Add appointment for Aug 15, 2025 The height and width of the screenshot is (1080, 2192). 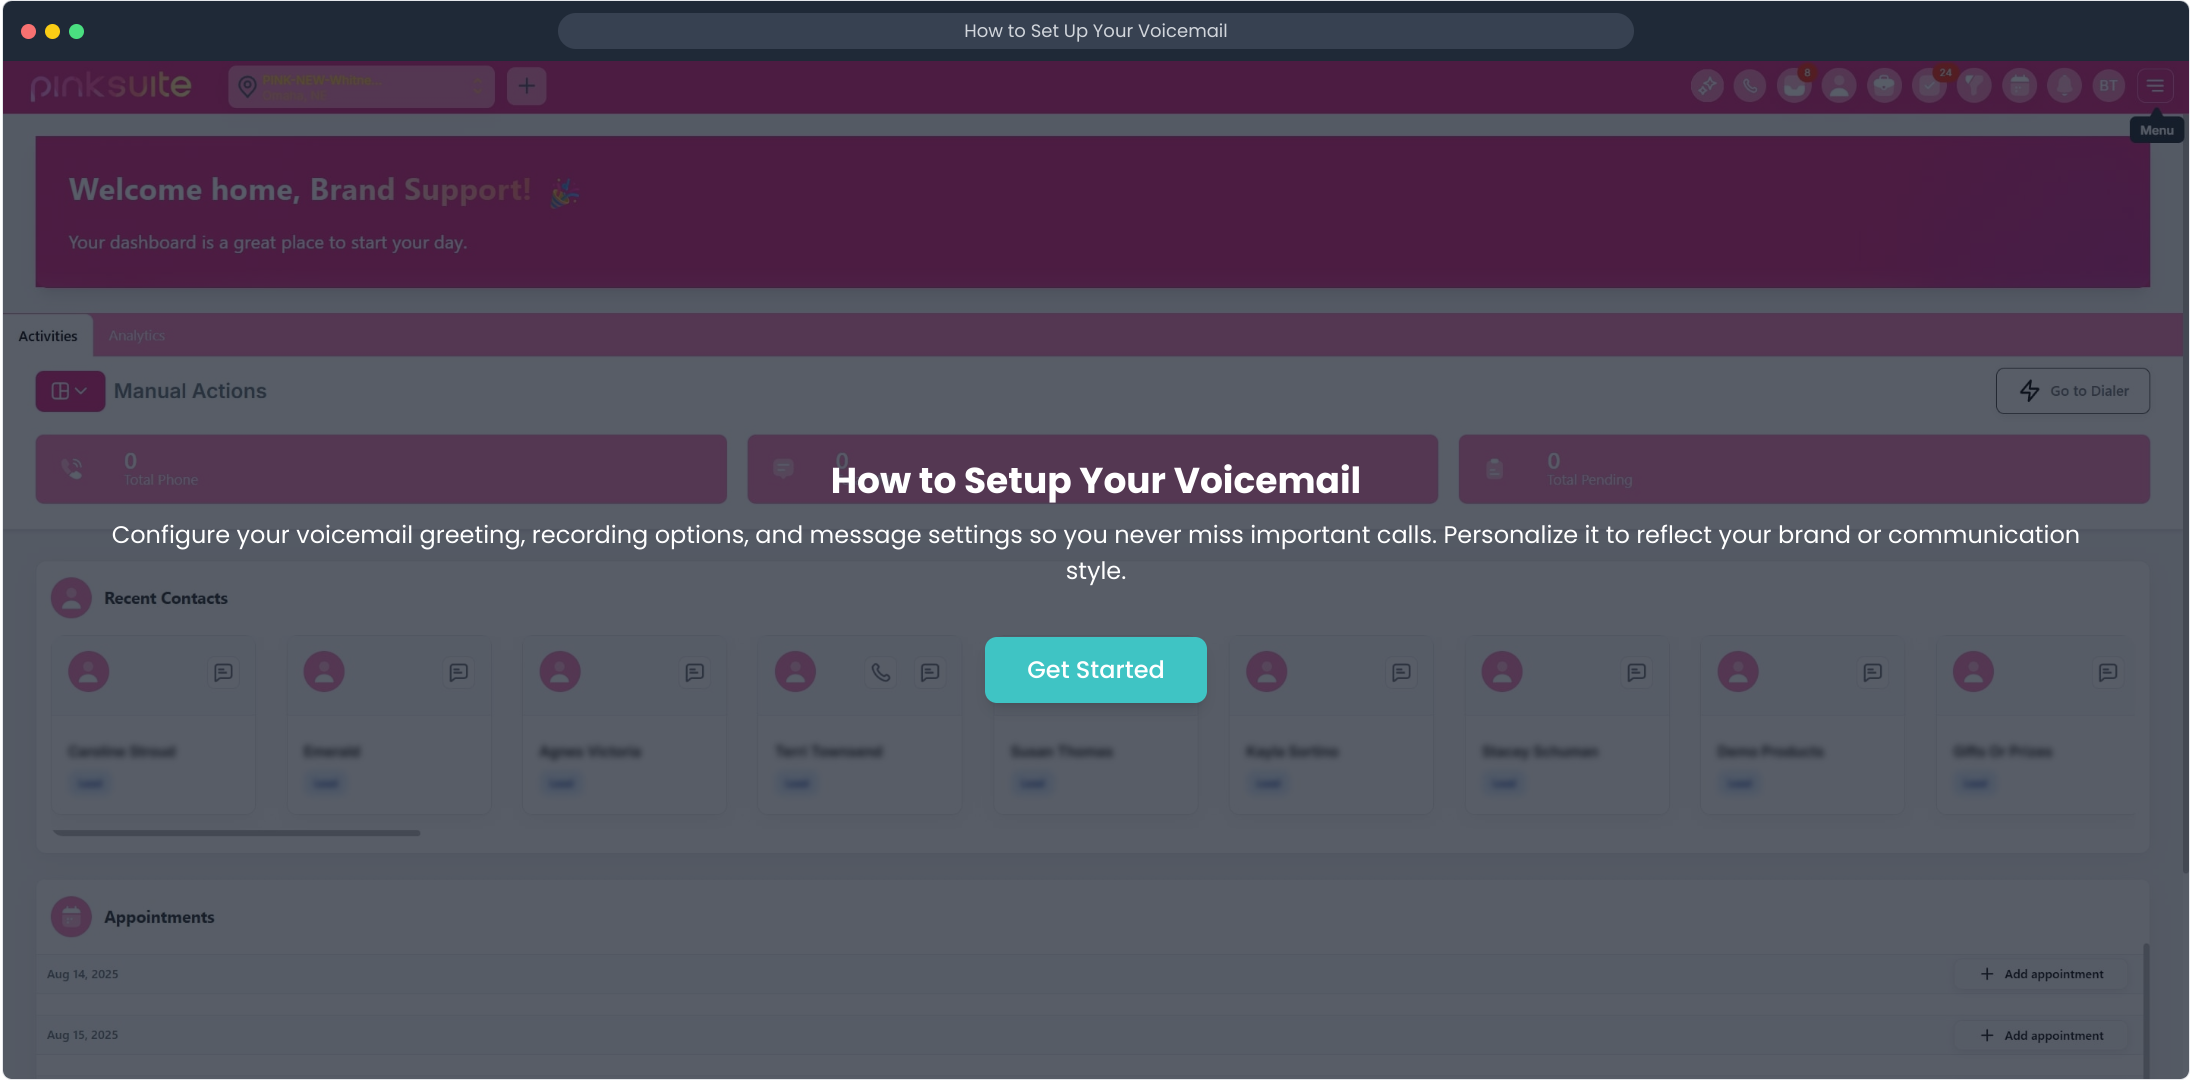[2041, 1036]
